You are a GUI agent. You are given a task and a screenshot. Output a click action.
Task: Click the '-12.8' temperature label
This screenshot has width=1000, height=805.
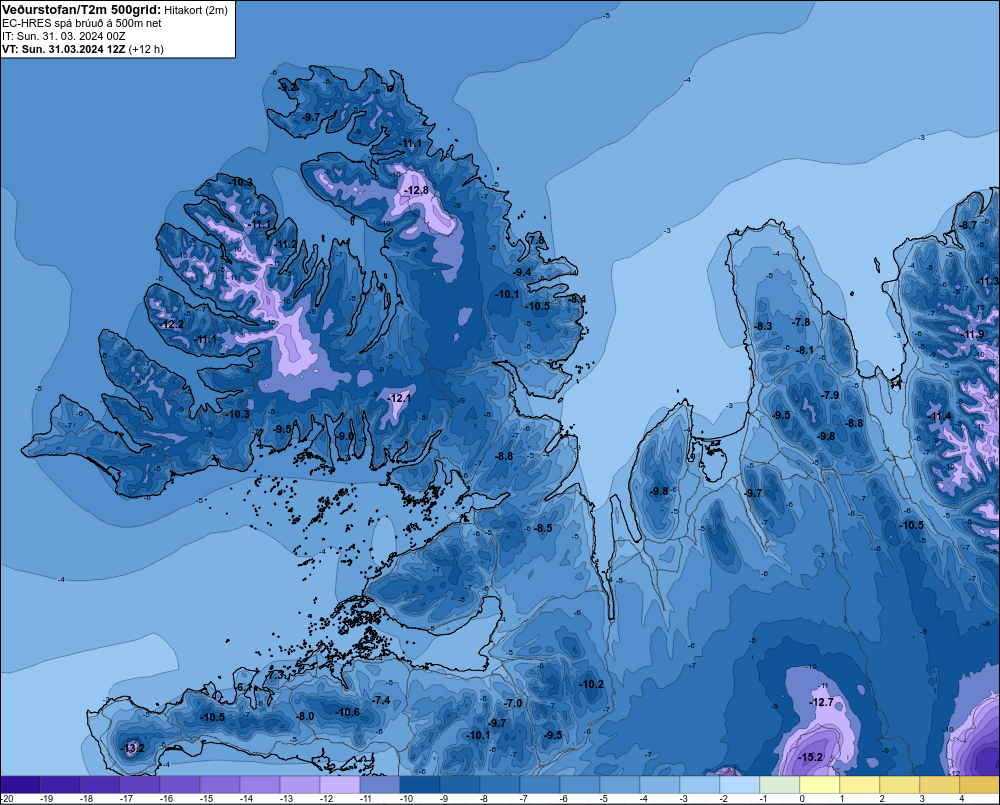coord(416,190)
